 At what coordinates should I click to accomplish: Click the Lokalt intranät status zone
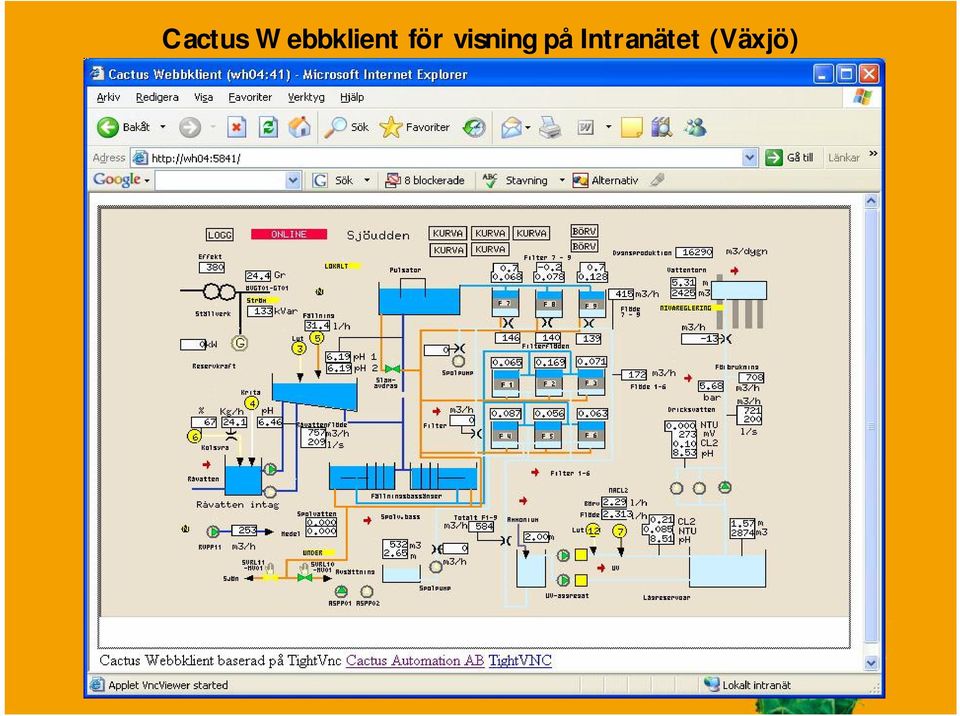(x=748, y=685)
